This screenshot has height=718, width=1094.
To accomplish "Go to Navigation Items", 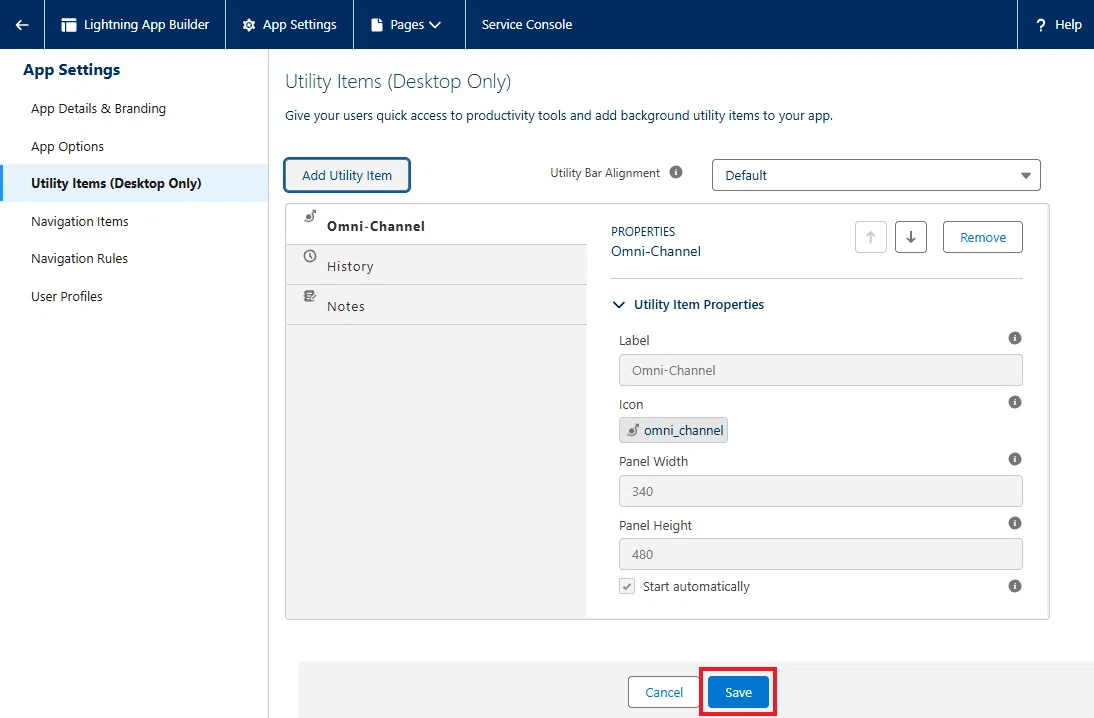I will pyautogui.click(x=80, y=221).
